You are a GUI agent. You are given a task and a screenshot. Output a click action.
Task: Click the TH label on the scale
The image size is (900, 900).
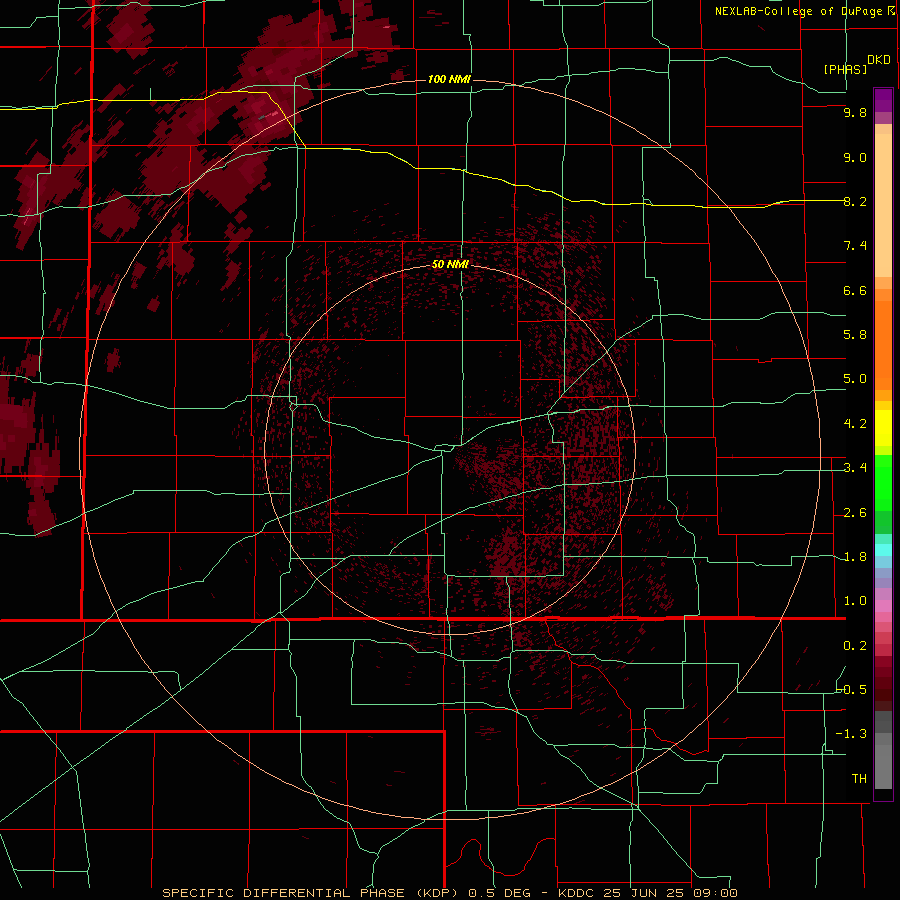[x=859, y=779]
